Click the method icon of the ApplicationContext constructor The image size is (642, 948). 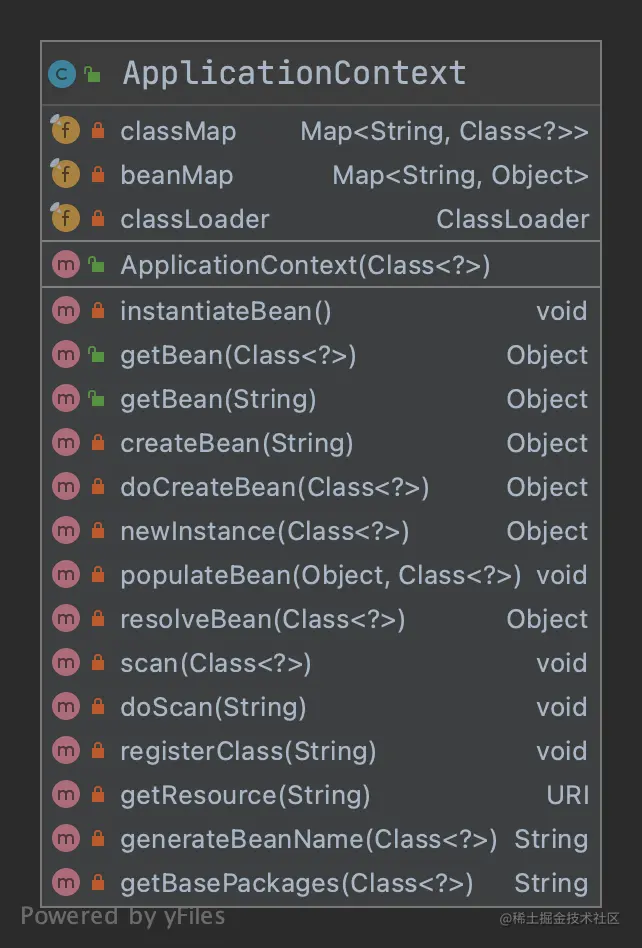point(66,265)
